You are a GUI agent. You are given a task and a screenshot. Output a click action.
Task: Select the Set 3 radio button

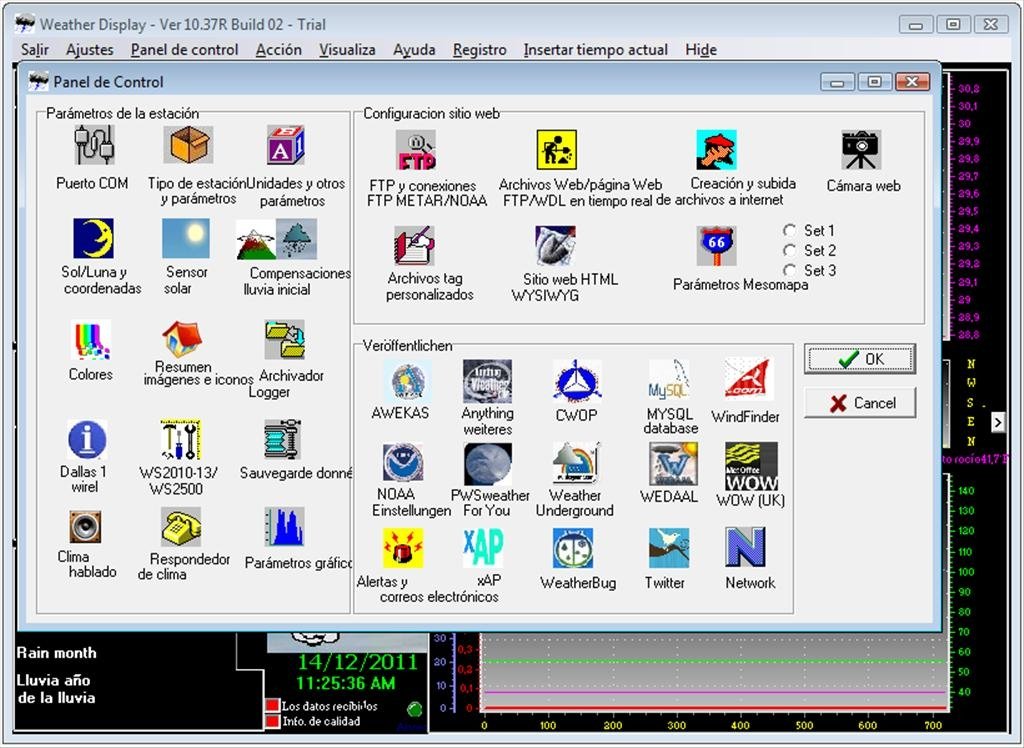790,270
